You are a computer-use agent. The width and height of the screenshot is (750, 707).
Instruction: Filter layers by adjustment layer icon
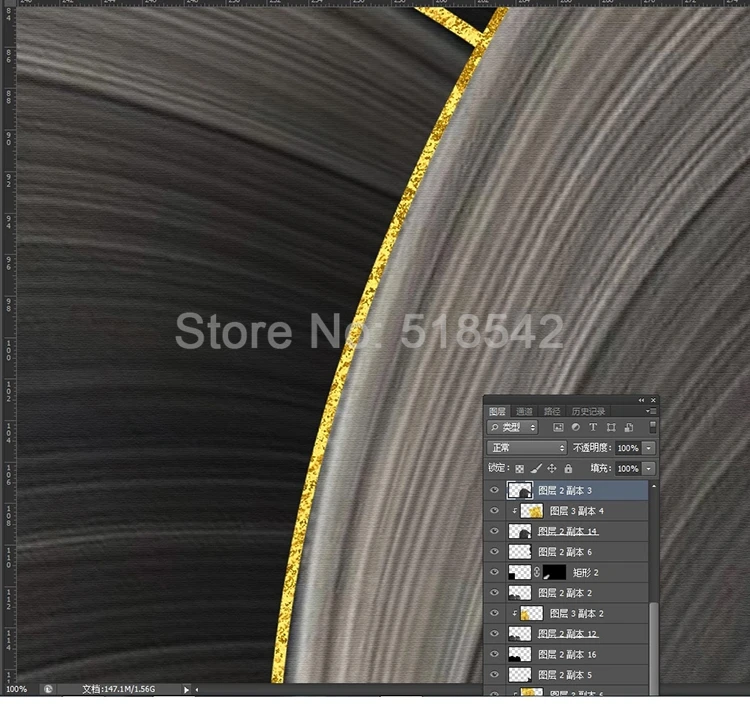coord(575,427)
